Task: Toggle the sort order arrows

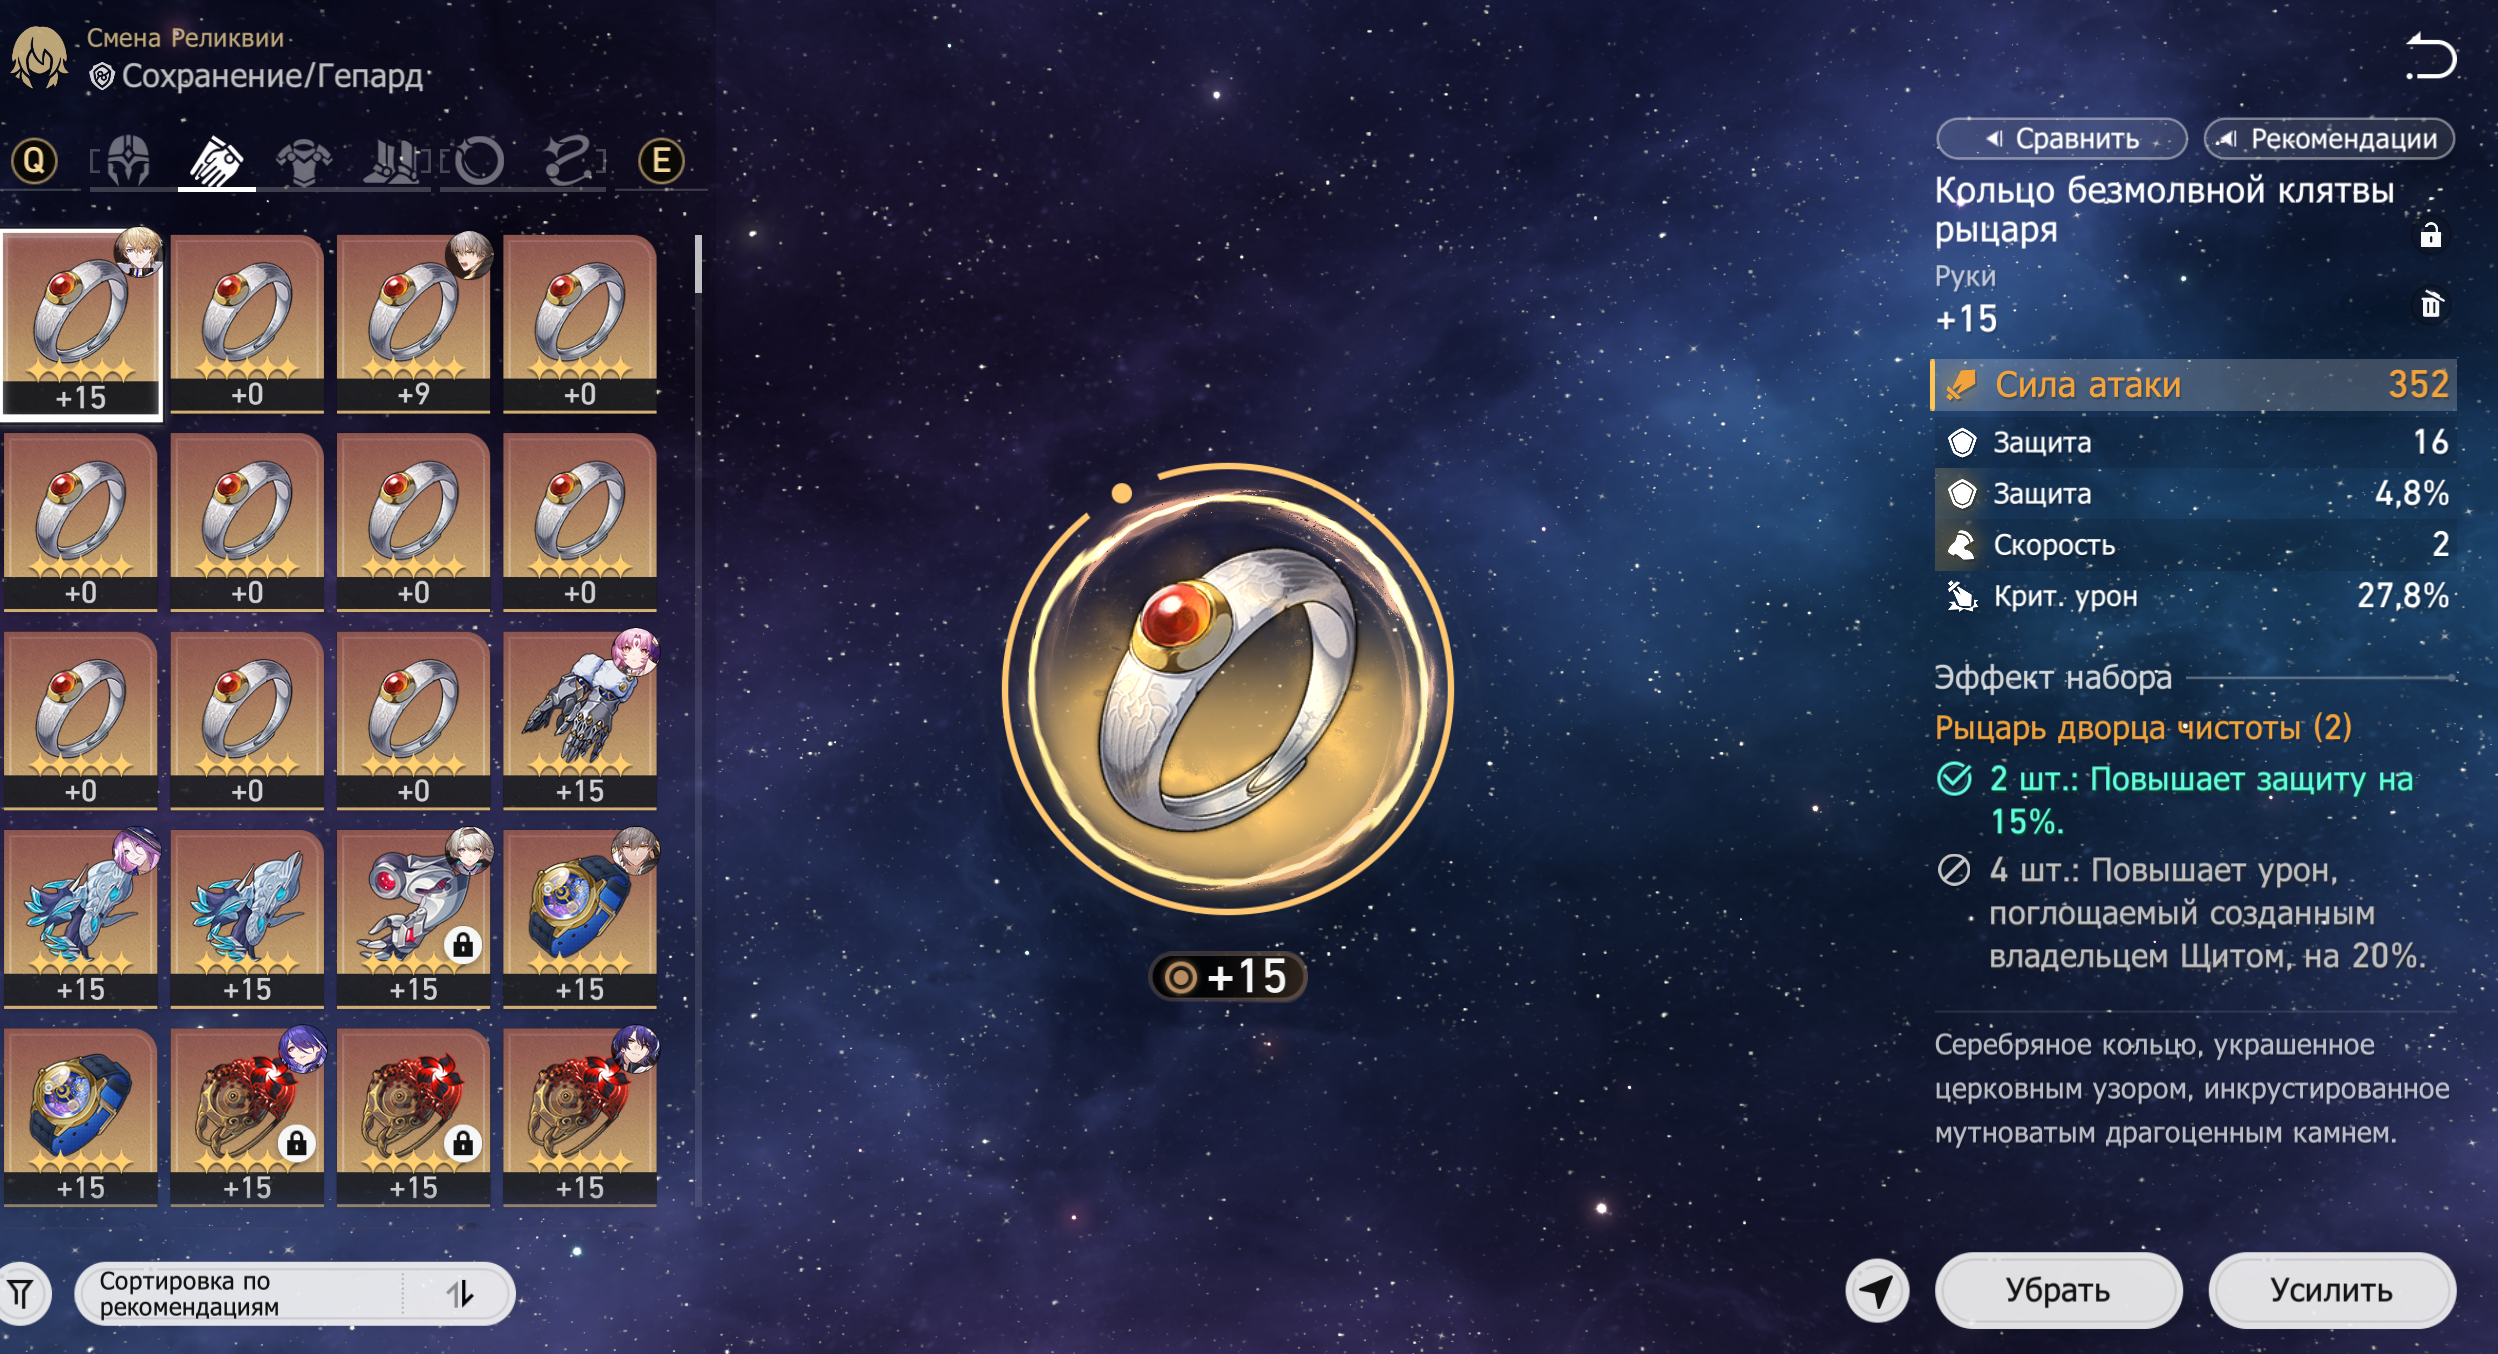Action: [460, 1294]
